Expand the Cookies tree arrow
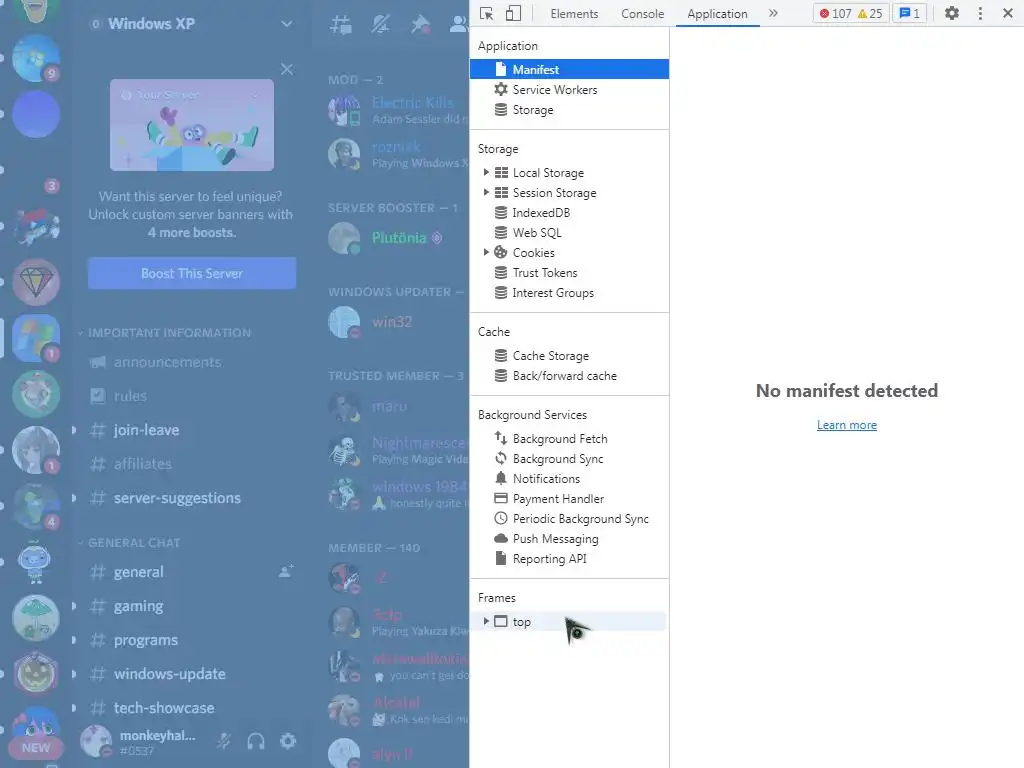 486,253
